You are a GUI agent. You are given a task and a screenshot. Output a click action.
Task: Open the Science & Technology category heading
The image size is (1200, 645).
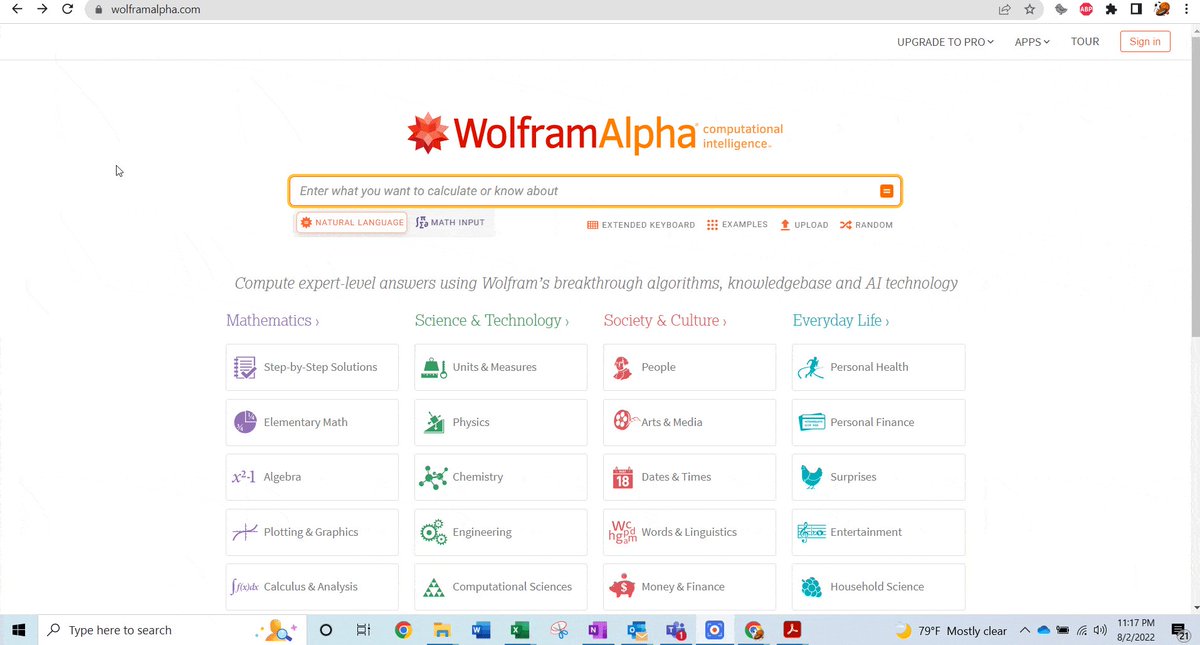[491, 320]
